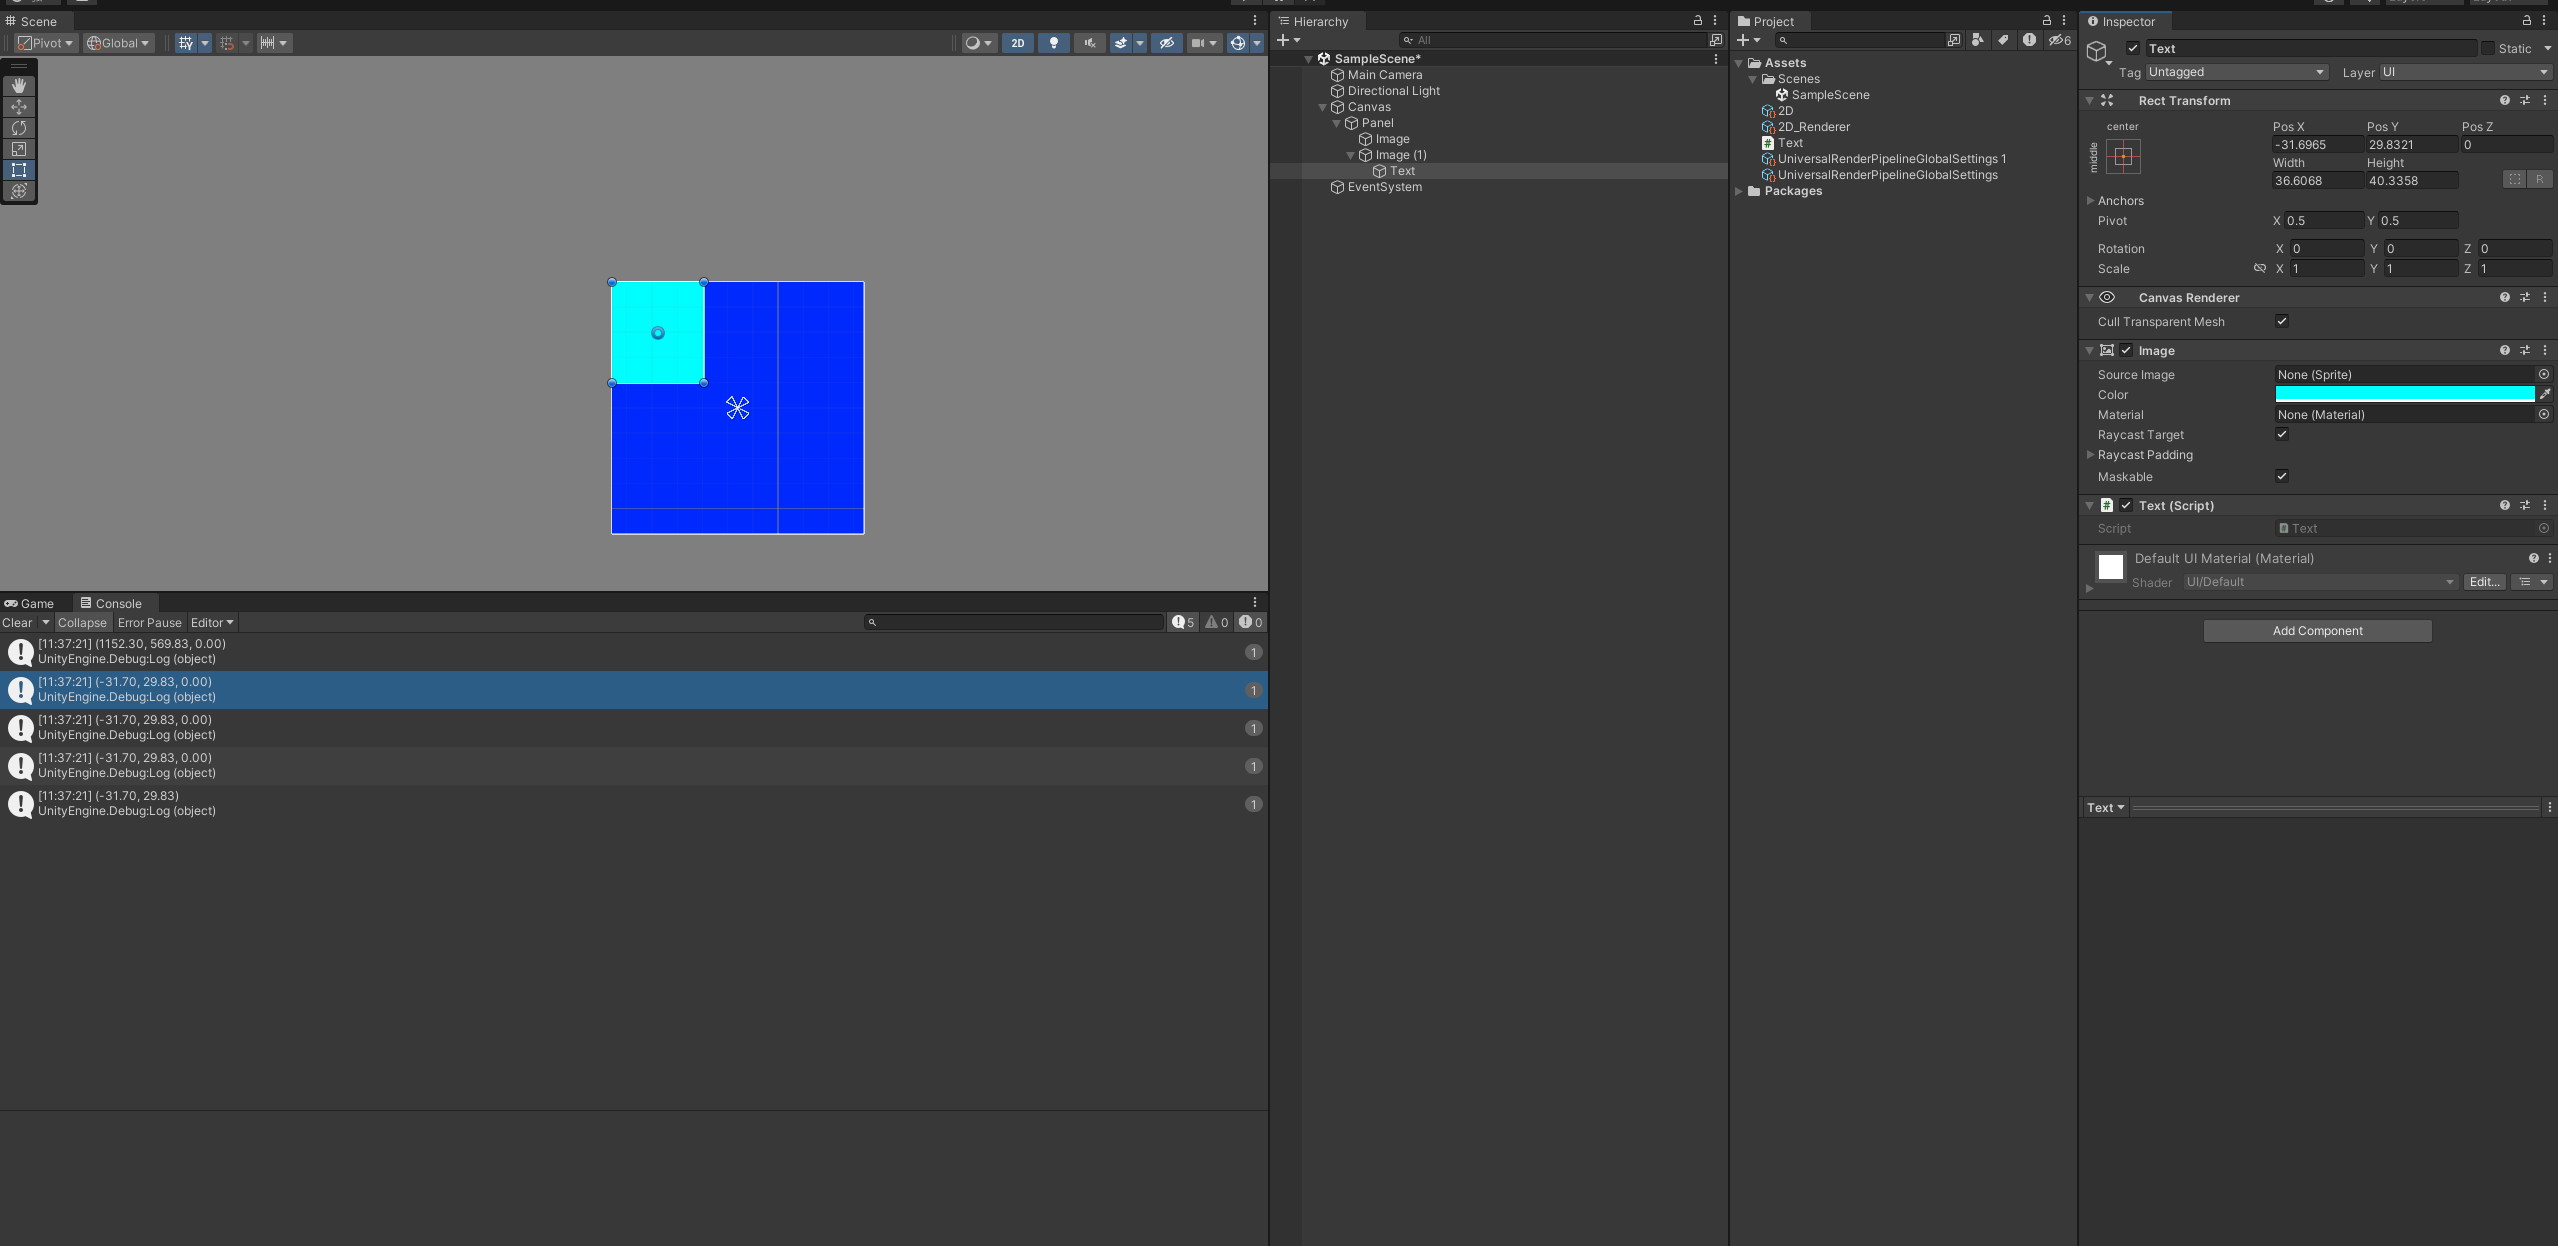This screenshot has width=2558, height=1246.
Task: Switch to the Game tab
Action: 30,603
